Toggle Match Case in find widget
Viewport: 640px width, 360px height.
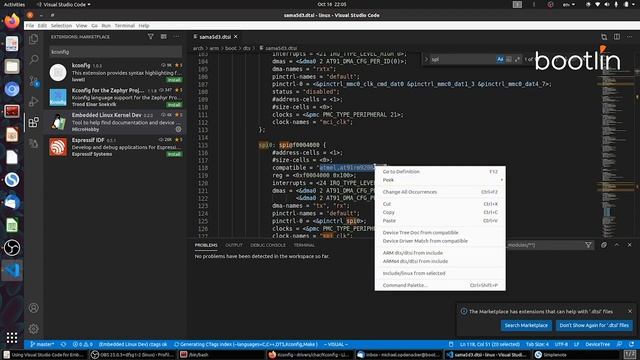(500, 59)
